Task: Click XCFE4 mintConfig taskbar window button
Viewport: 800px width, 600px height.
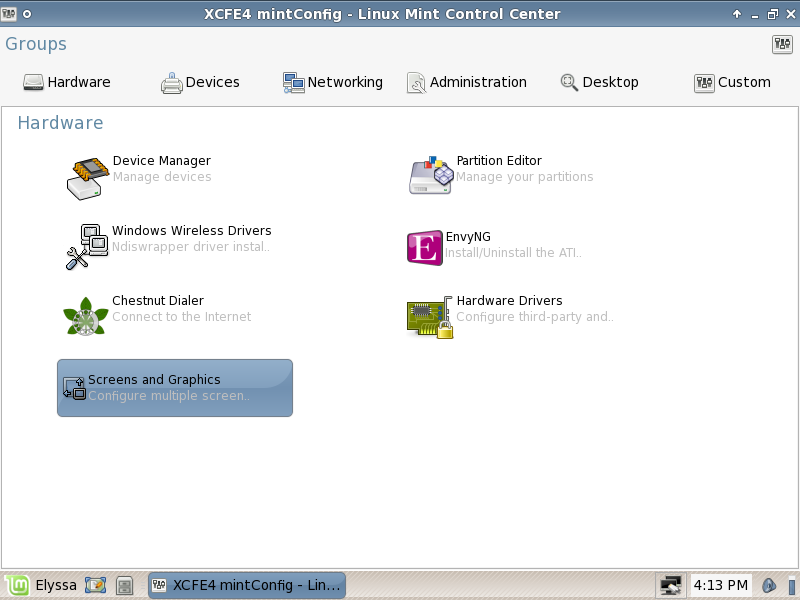Action: click(x=247, y=585)
